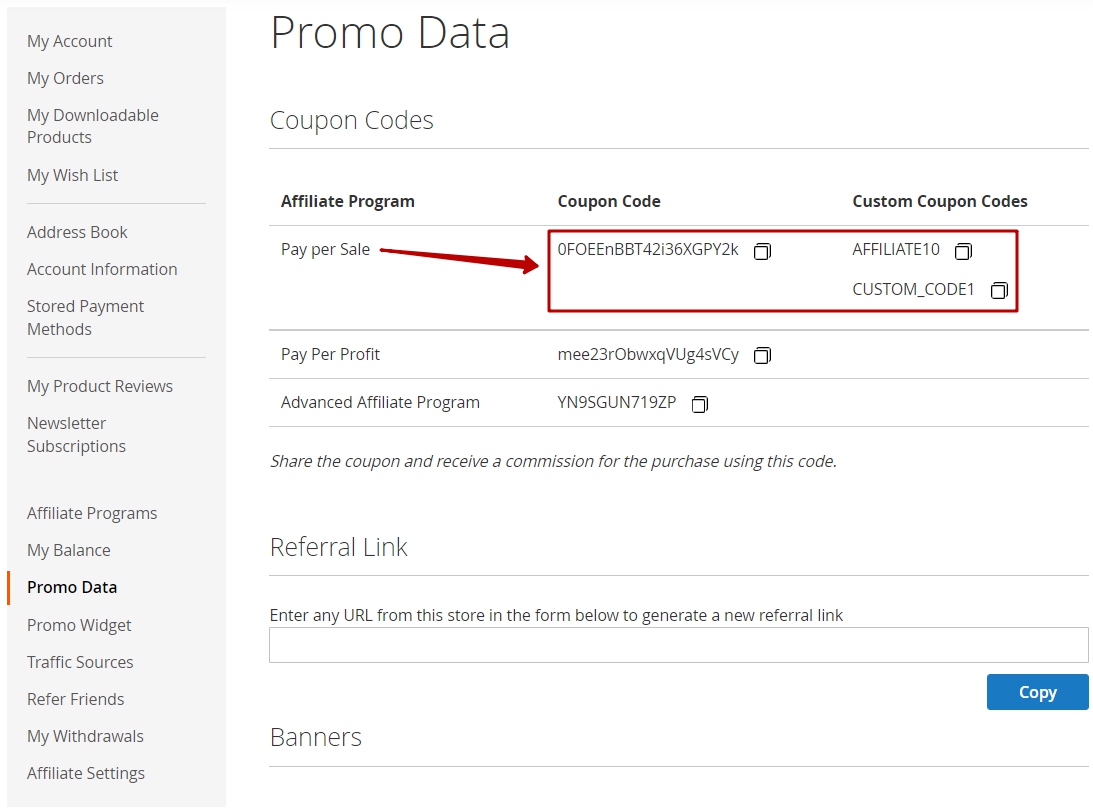Copy the AFFILIATE10 custom coupon code

tap(963, 251)
